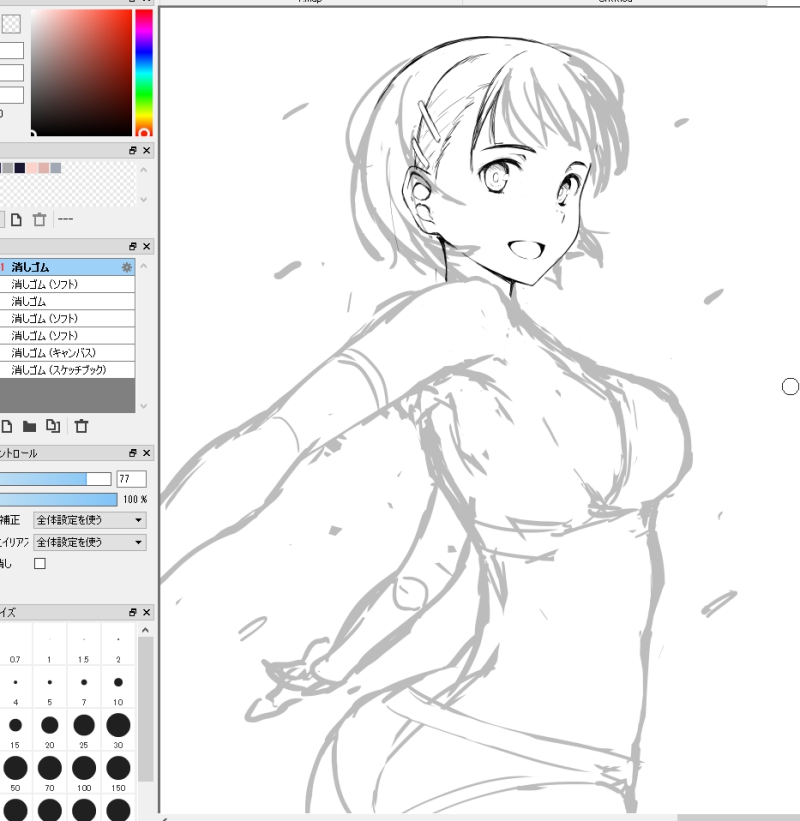The image size is (800, 821).
Task: Select the brush size 70 preset
Action: point(50,773)
